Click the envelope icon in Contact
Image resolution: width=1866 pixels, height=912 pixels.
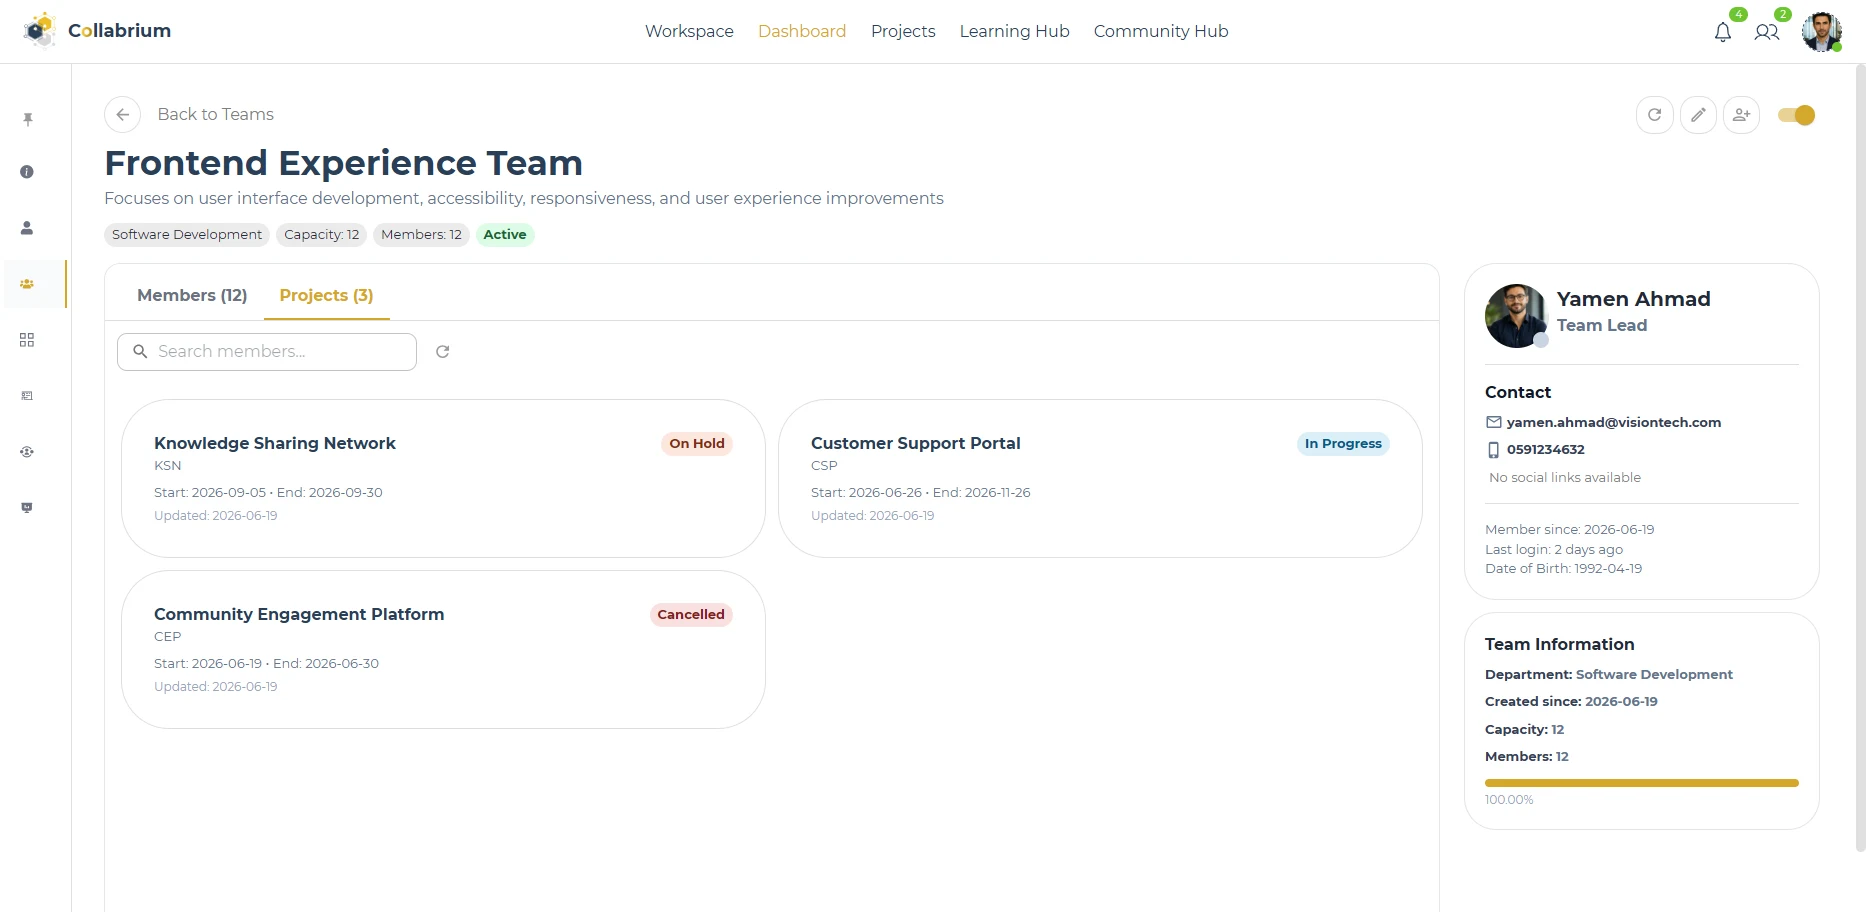click(1494, 422)
